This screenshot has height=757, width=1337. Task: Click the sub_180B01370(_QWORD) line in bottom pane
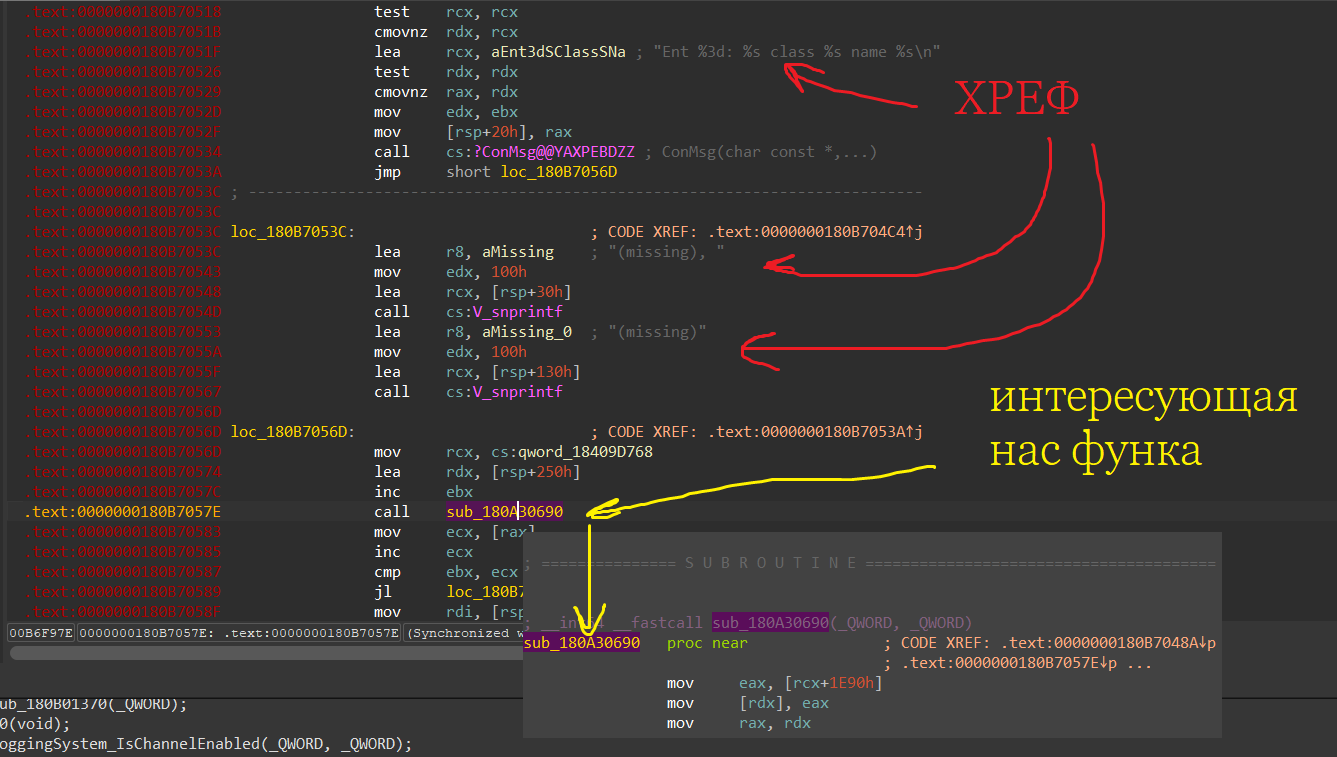(93, 704)
